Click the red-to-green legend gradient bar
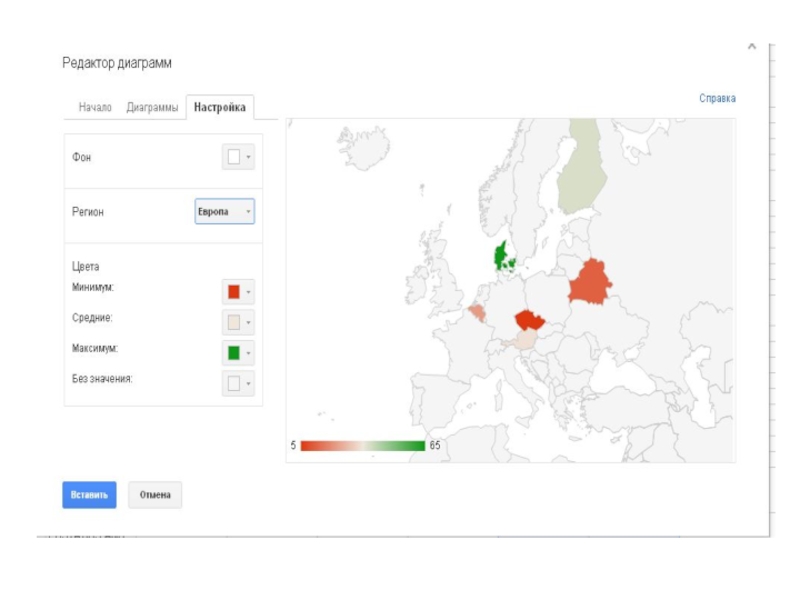Image resolution: width=800 pixels, height=600 pixels. [362, 446]
